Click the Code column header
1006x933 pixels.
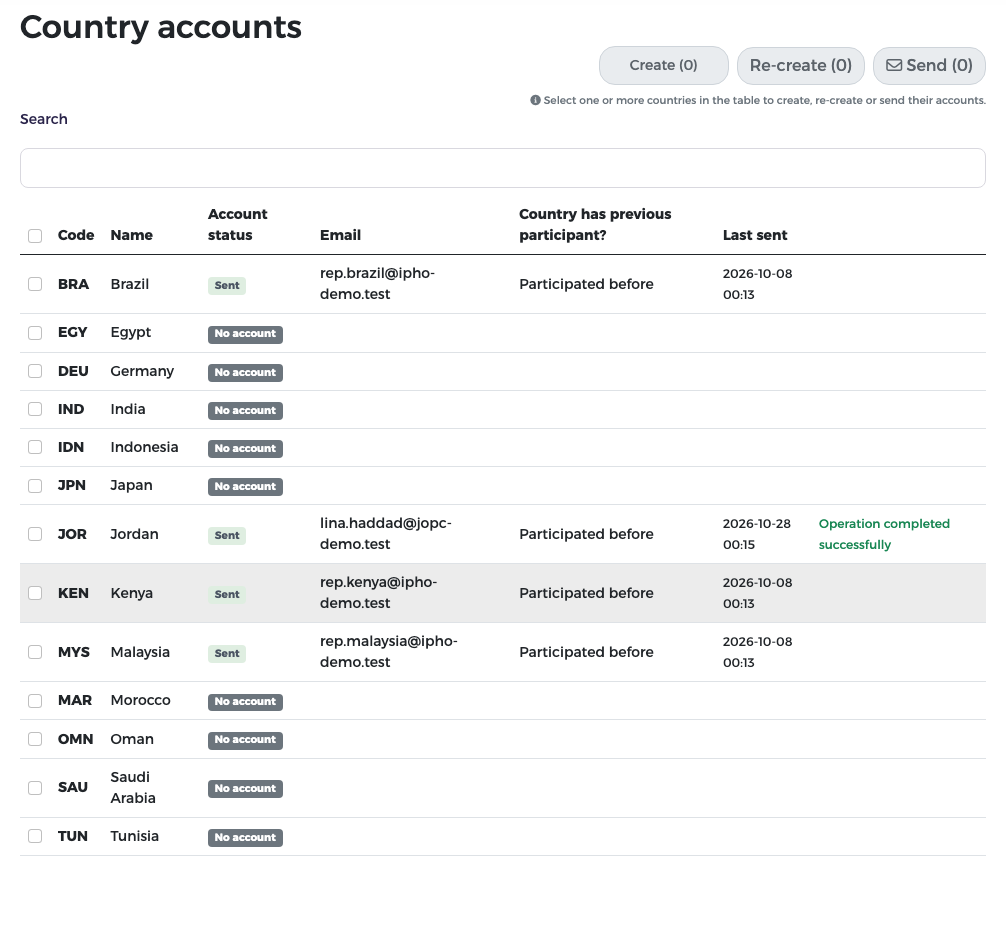76,235
